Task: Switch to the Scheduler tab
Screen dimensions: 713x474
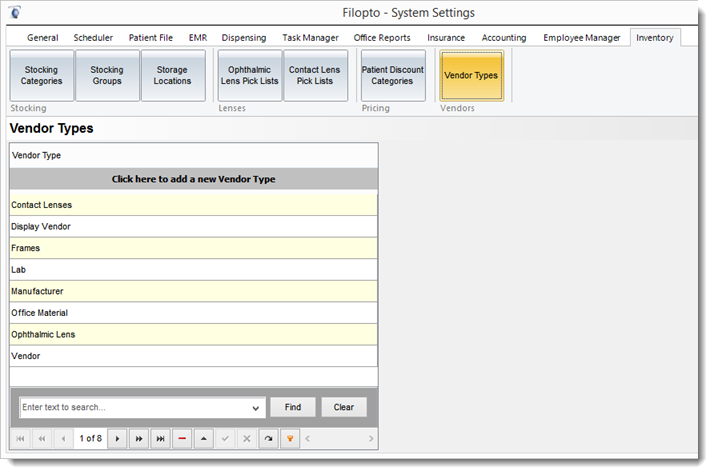Action: tap(93, 38)
